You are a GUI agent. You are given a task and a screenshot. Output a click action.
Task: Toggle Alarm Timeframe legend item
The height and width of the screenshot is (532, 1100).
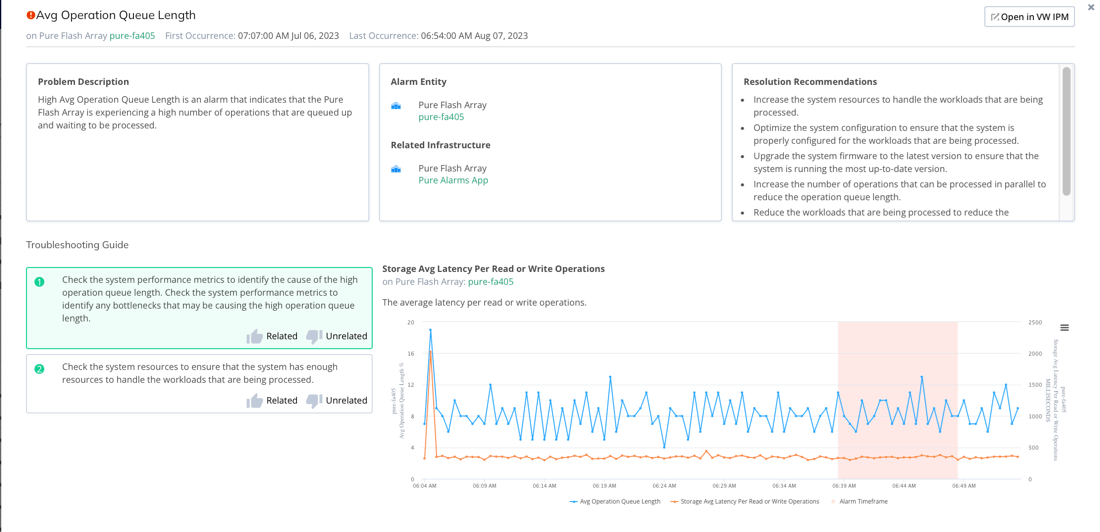[x=859, y=502]
